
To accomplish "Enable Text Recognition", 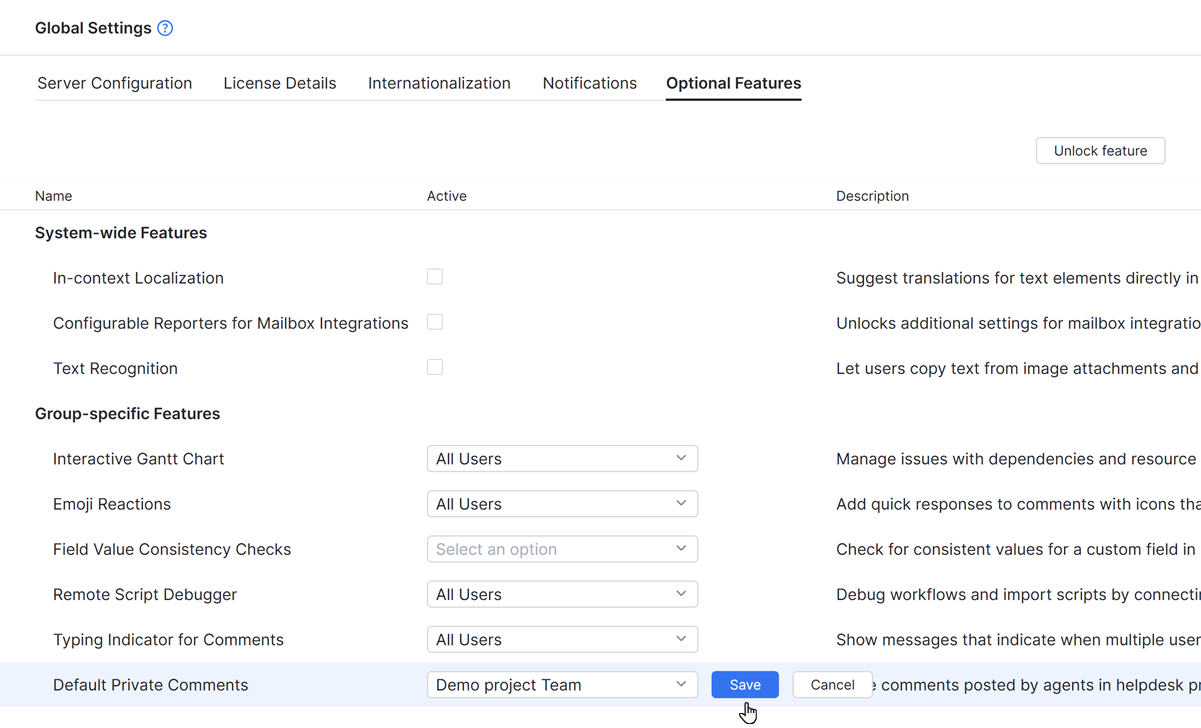I will pos(435,367).
